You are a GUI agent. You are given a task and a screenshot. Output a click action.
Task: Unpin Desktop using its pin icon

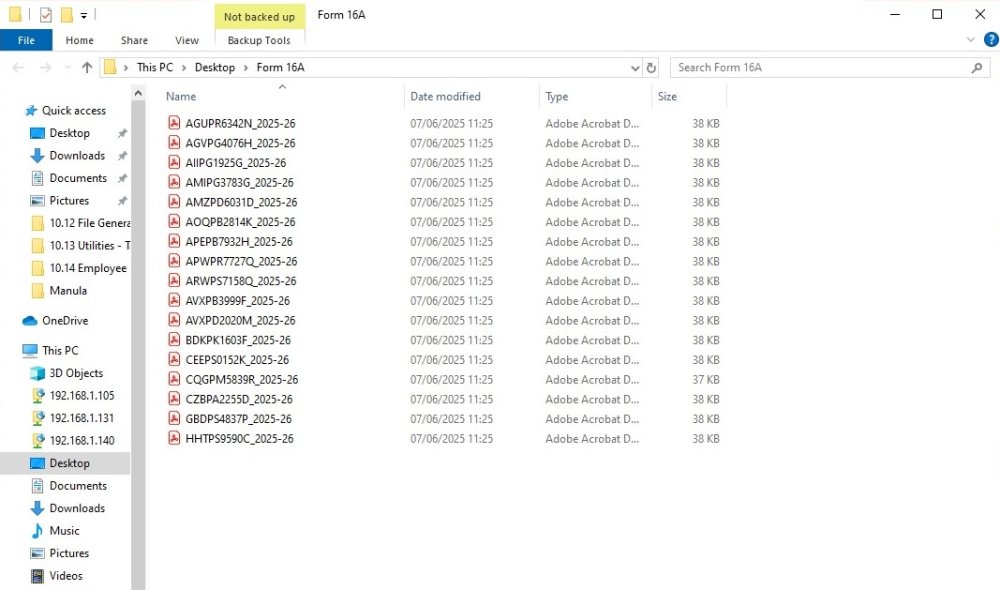122,133
